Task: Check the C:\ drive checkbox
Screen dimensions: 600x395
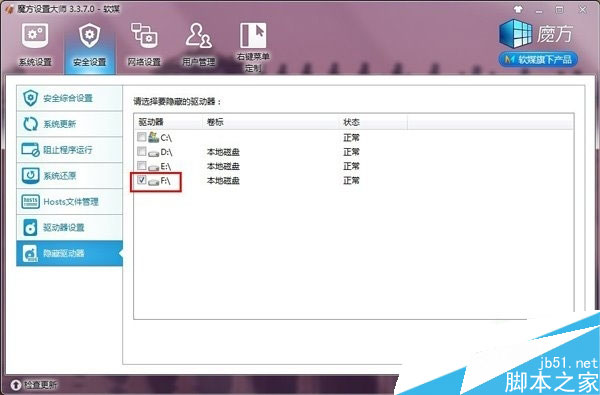Action: (142, 137)
